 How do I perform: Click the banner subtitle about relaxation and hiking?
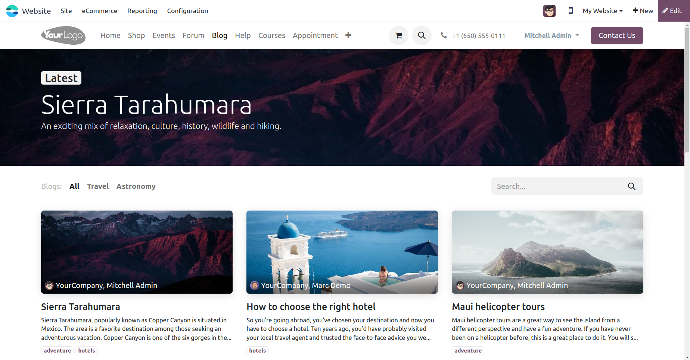[161, 126]
